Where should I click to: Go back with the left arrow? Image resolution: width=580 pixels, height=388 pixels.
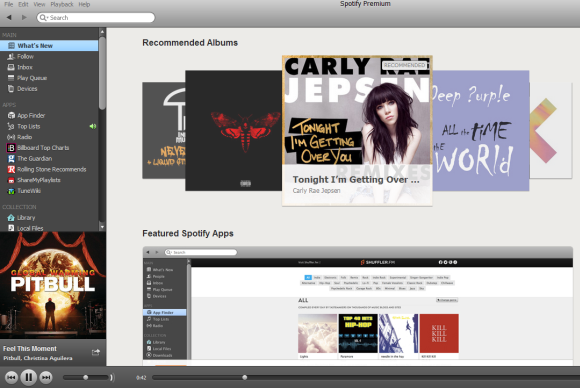9,17
